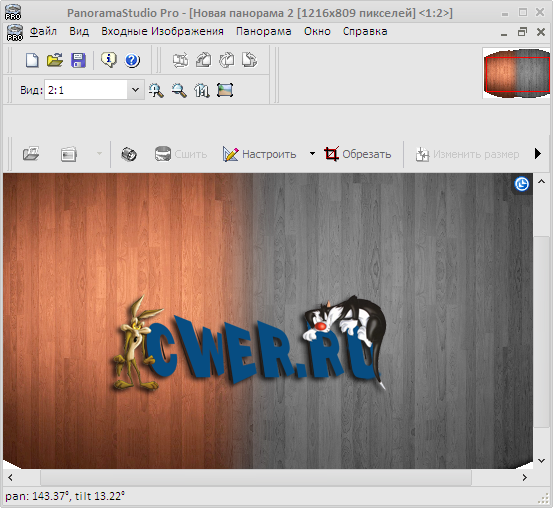Zoom out with magnifier minus icon
Screen dimensions: 553x508
coord(179,90)
